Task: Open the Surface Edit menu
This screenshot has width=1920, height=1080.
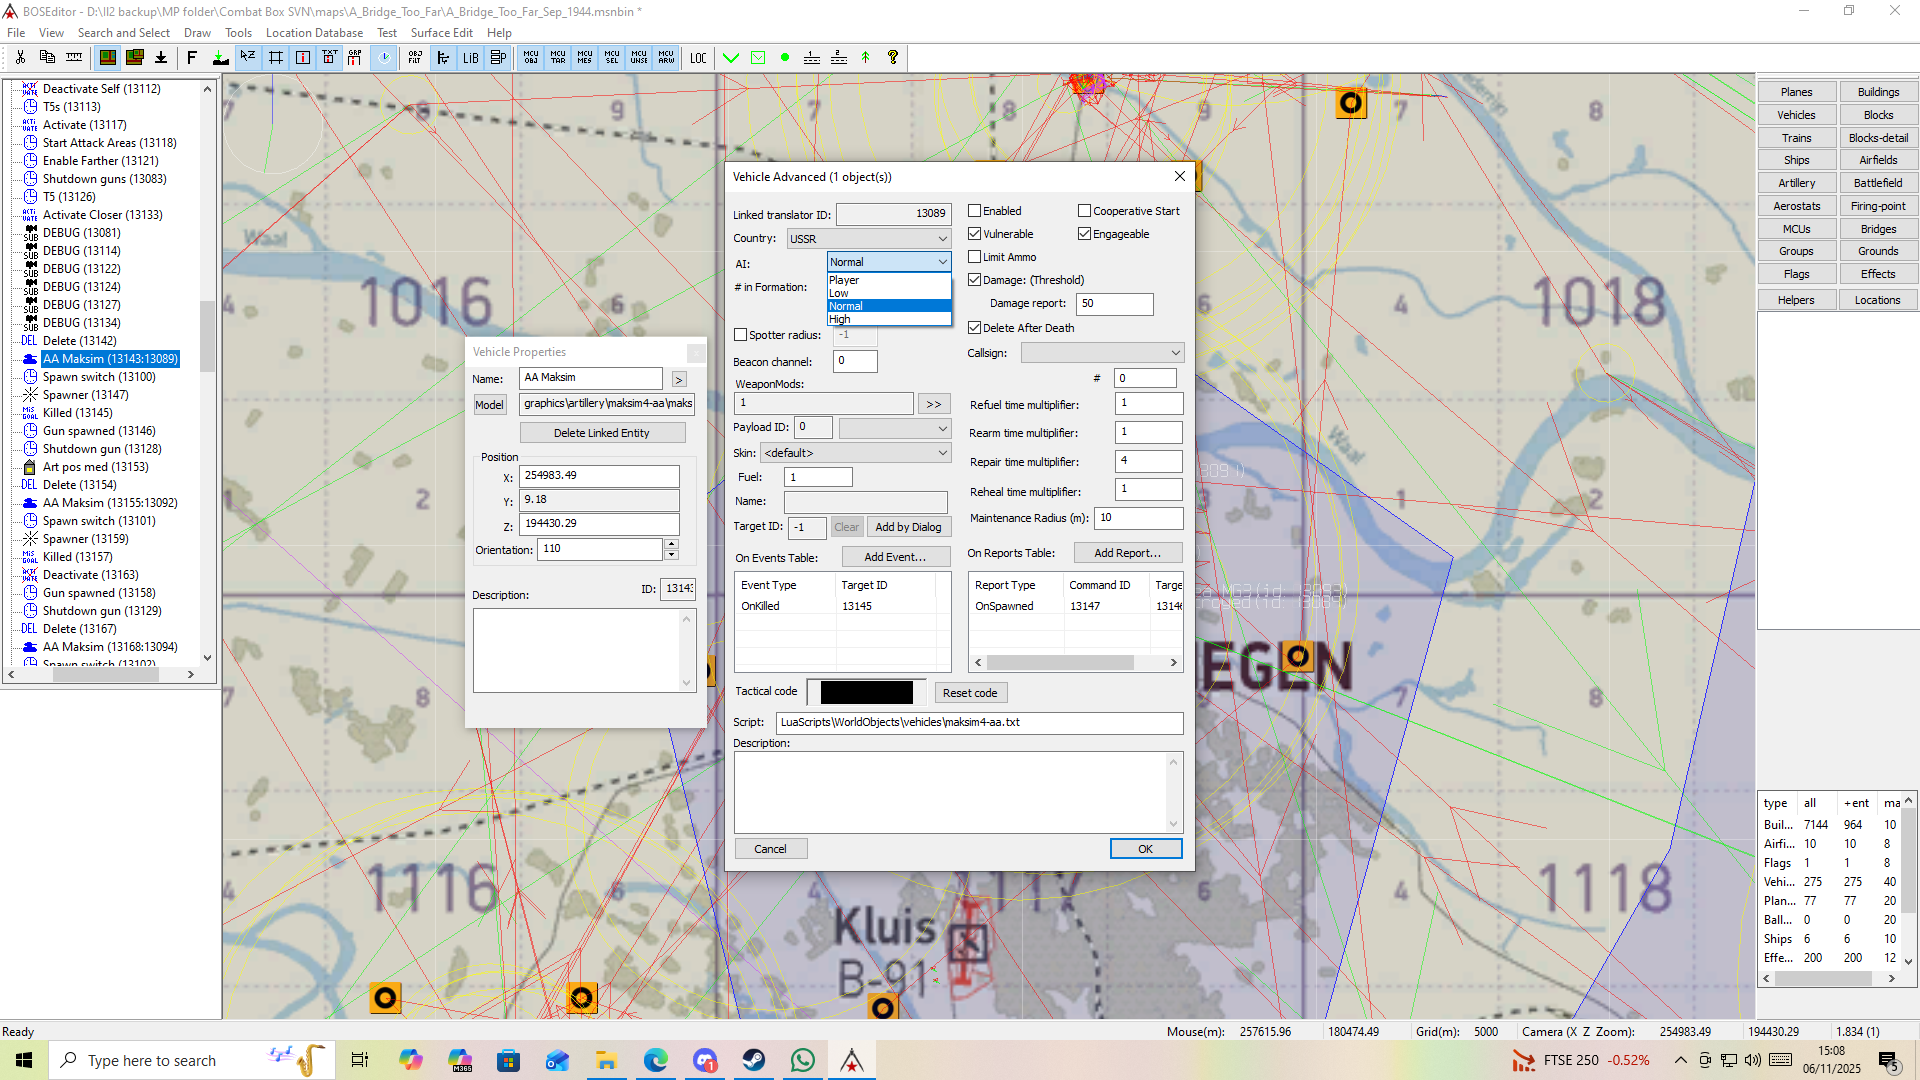Action: pyautogui.click(x=441, y=33)
